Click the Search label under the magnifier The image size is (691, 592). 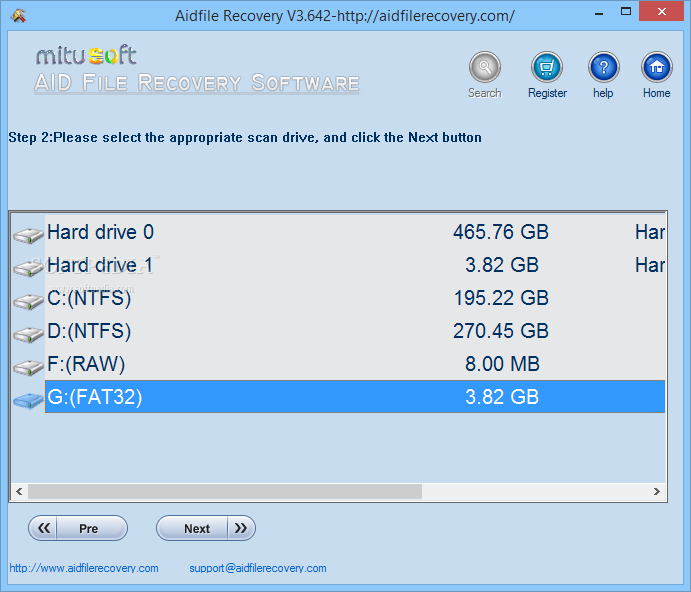tap(484, 93)
